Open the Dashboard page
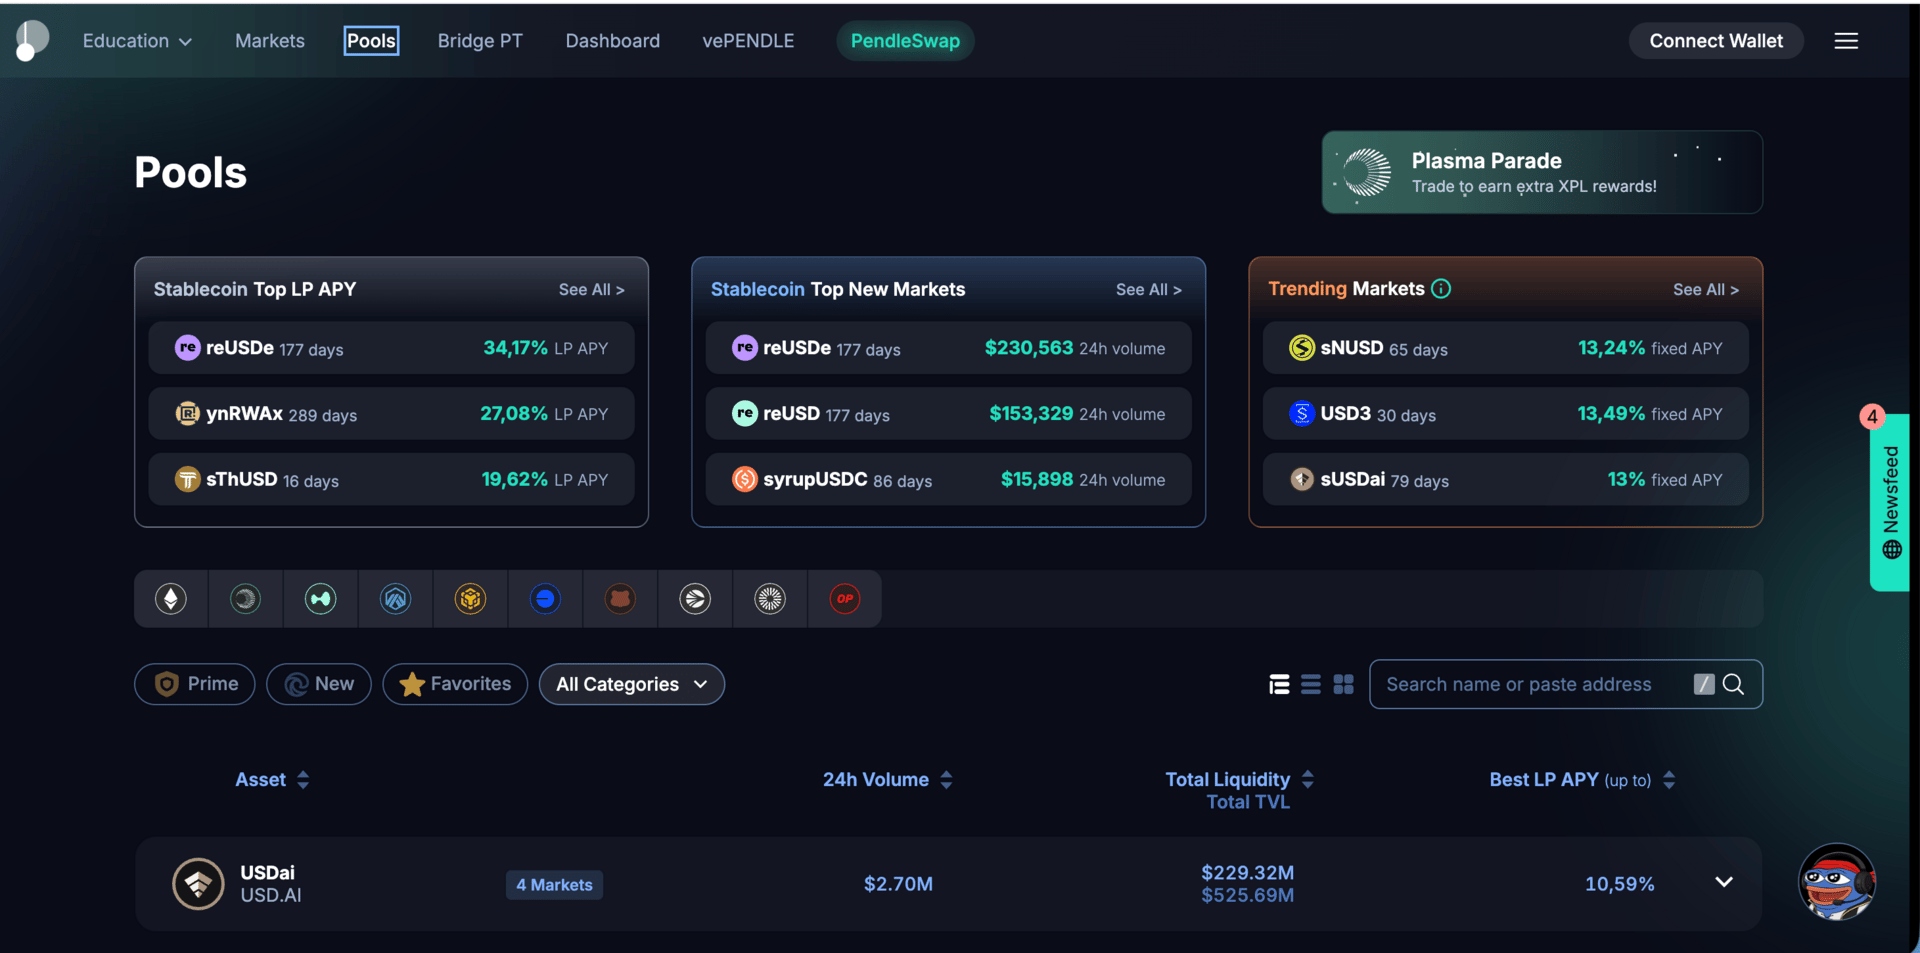The height and width of the screenshot is (953, 1920). pos(613,41)
